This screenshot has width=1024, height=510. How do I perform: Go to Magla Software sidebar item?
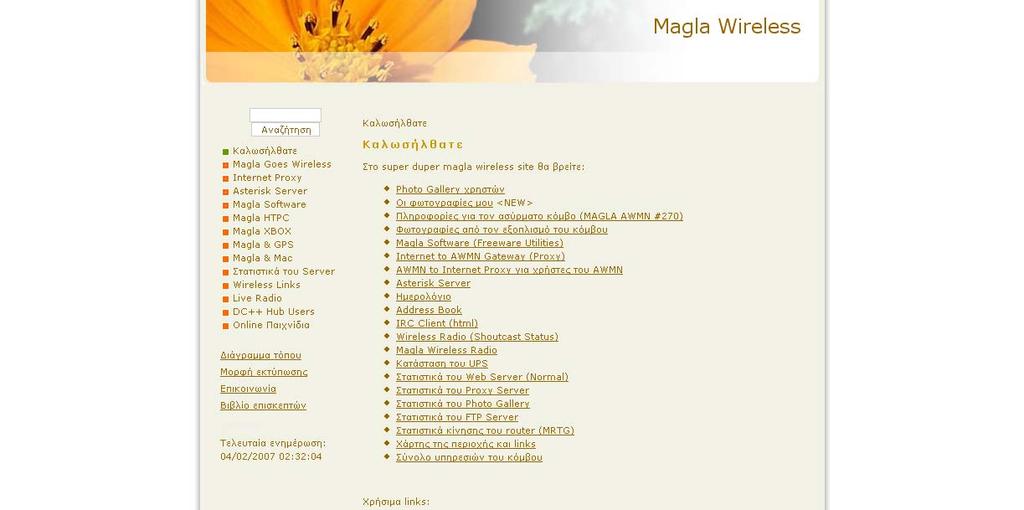269,204
